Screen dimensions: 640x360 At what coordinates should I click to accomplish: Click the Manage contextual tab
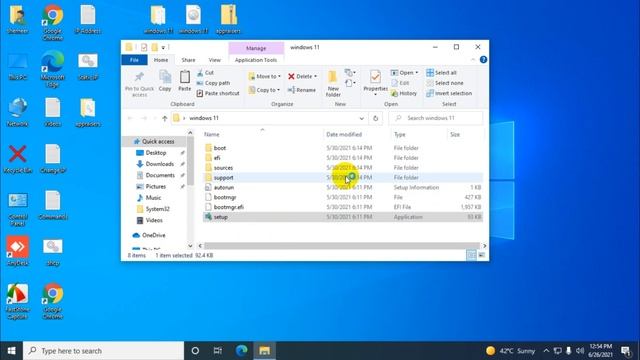[256, 48]
